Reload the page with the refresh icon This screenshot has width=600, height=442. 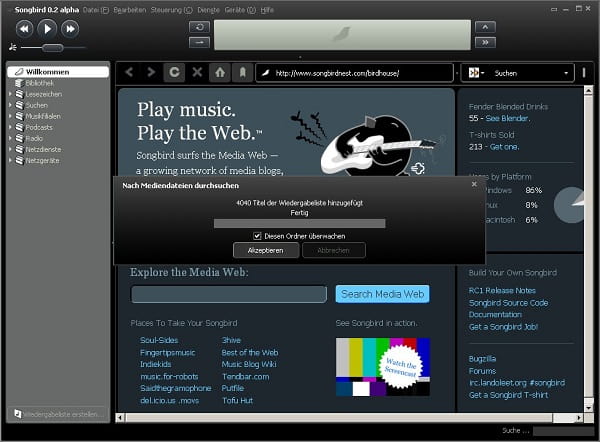[x=174, y=73]
